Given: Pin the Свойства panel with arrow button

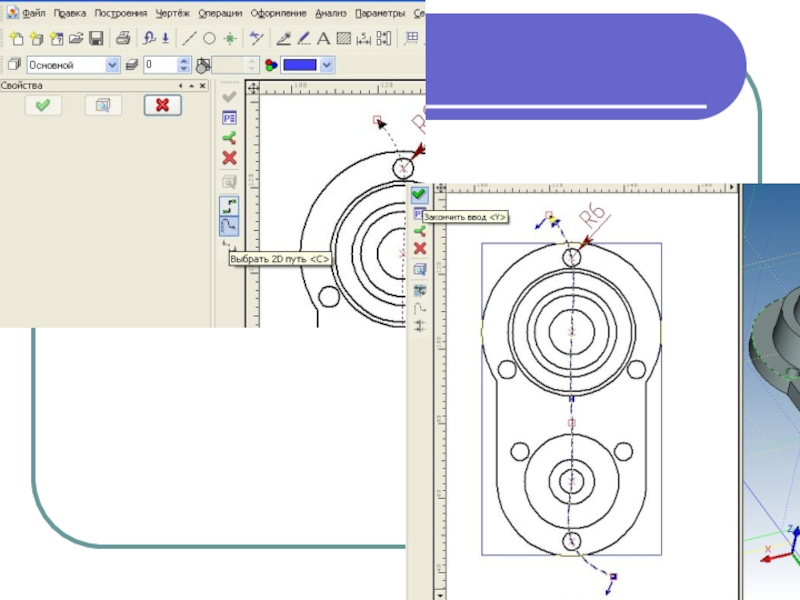Looking at the screenshot, I should pyautogui.click(x=182, y=87).
